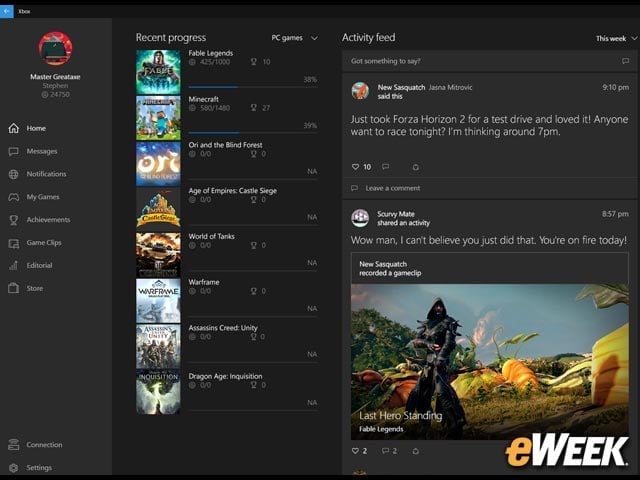
Task: Click the Store bag icon
Action: (13, 288)
